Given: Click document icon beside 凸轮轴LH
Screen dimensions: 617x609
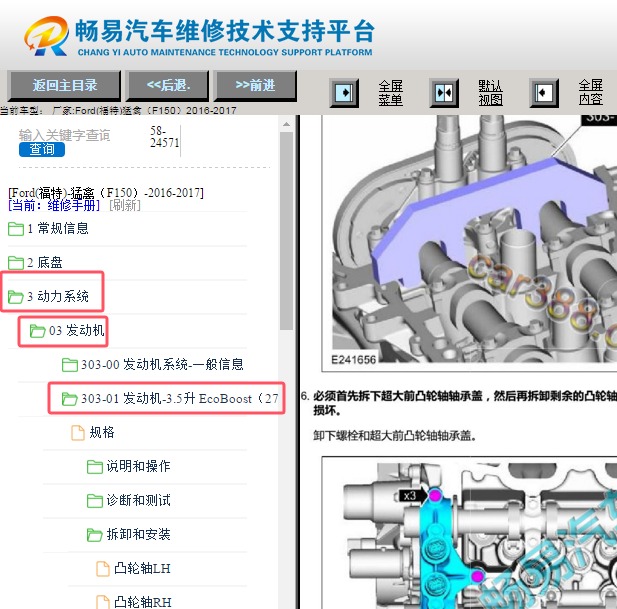Looking at the screenshot, I should pyautogui.click(x=103, y=569).
